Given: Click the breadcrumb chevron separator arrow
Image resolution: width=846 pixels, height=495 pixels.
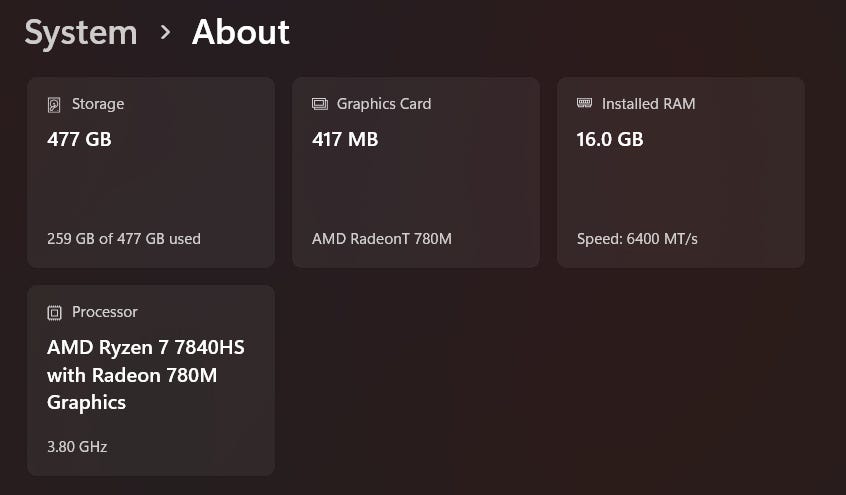Looking at the screenshot, I should [165, 33].
